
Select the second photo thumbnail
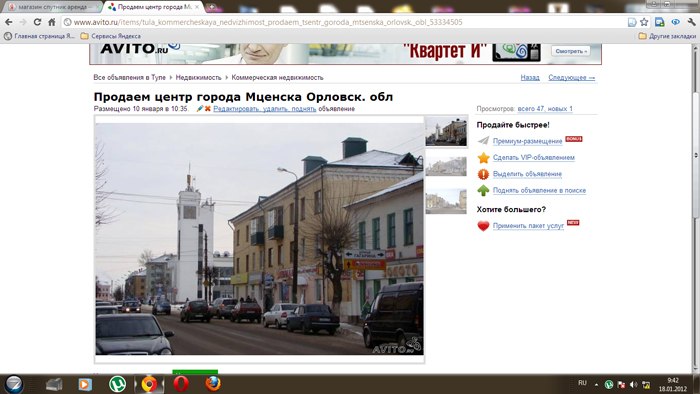(446, 166)
